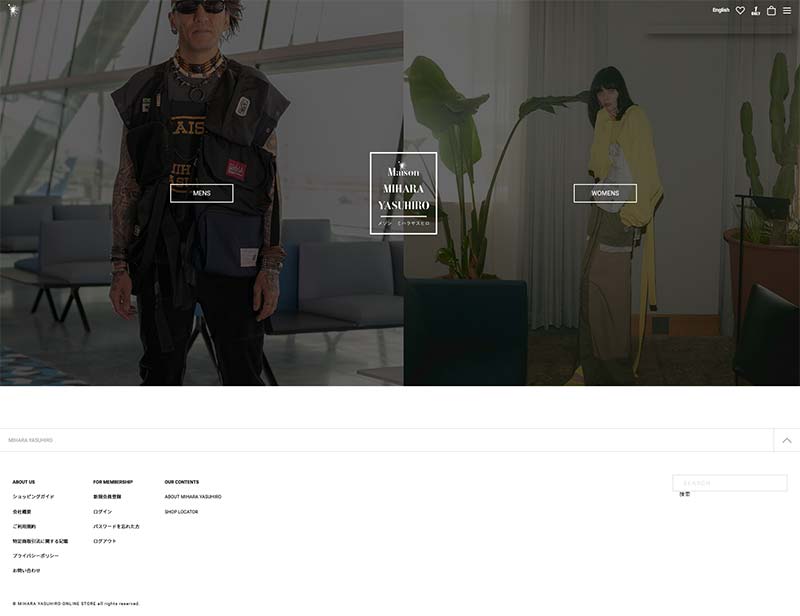This screenshot has width=800, height=616.
Task: Click the ABOUT US footer heading
Action: 23,482
